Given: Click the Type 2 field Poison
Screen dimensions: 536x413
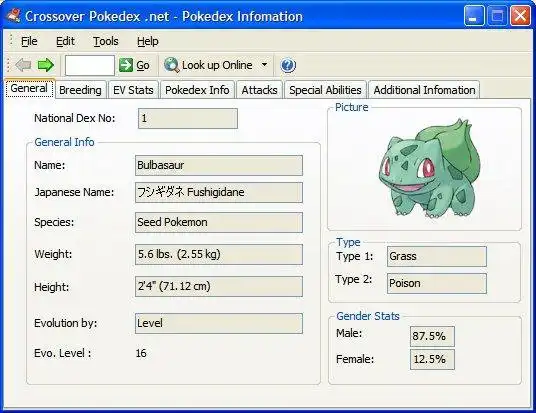Looking at the screenshot, I should pos(437,283).
